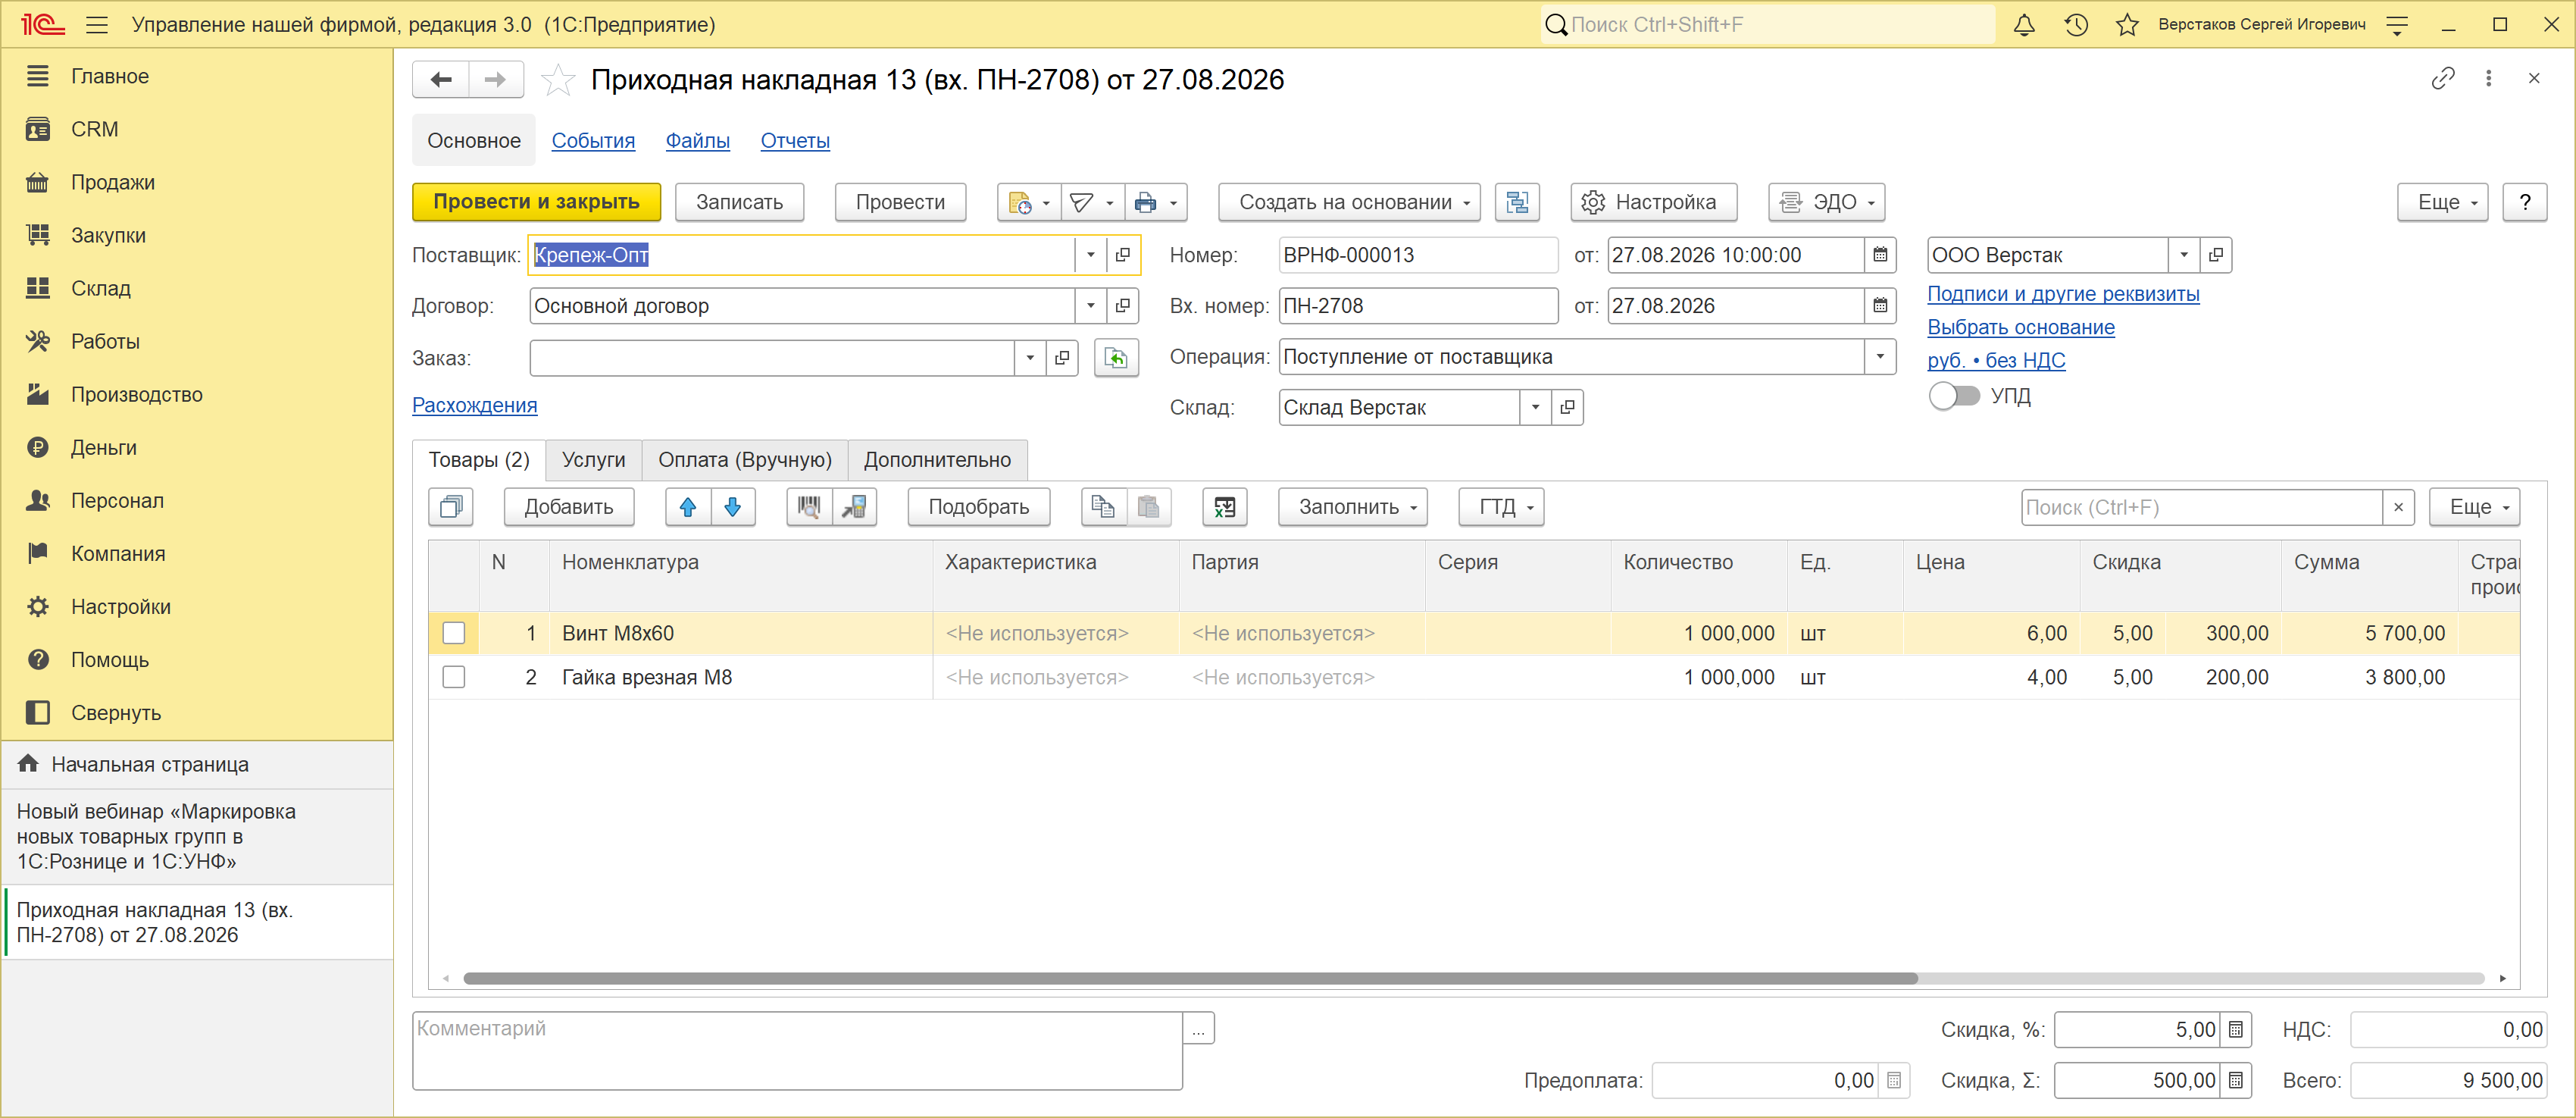Open Склад Верстак warehouse card
This screenshot has width=2576, height=1118.
coord(1567,408)
